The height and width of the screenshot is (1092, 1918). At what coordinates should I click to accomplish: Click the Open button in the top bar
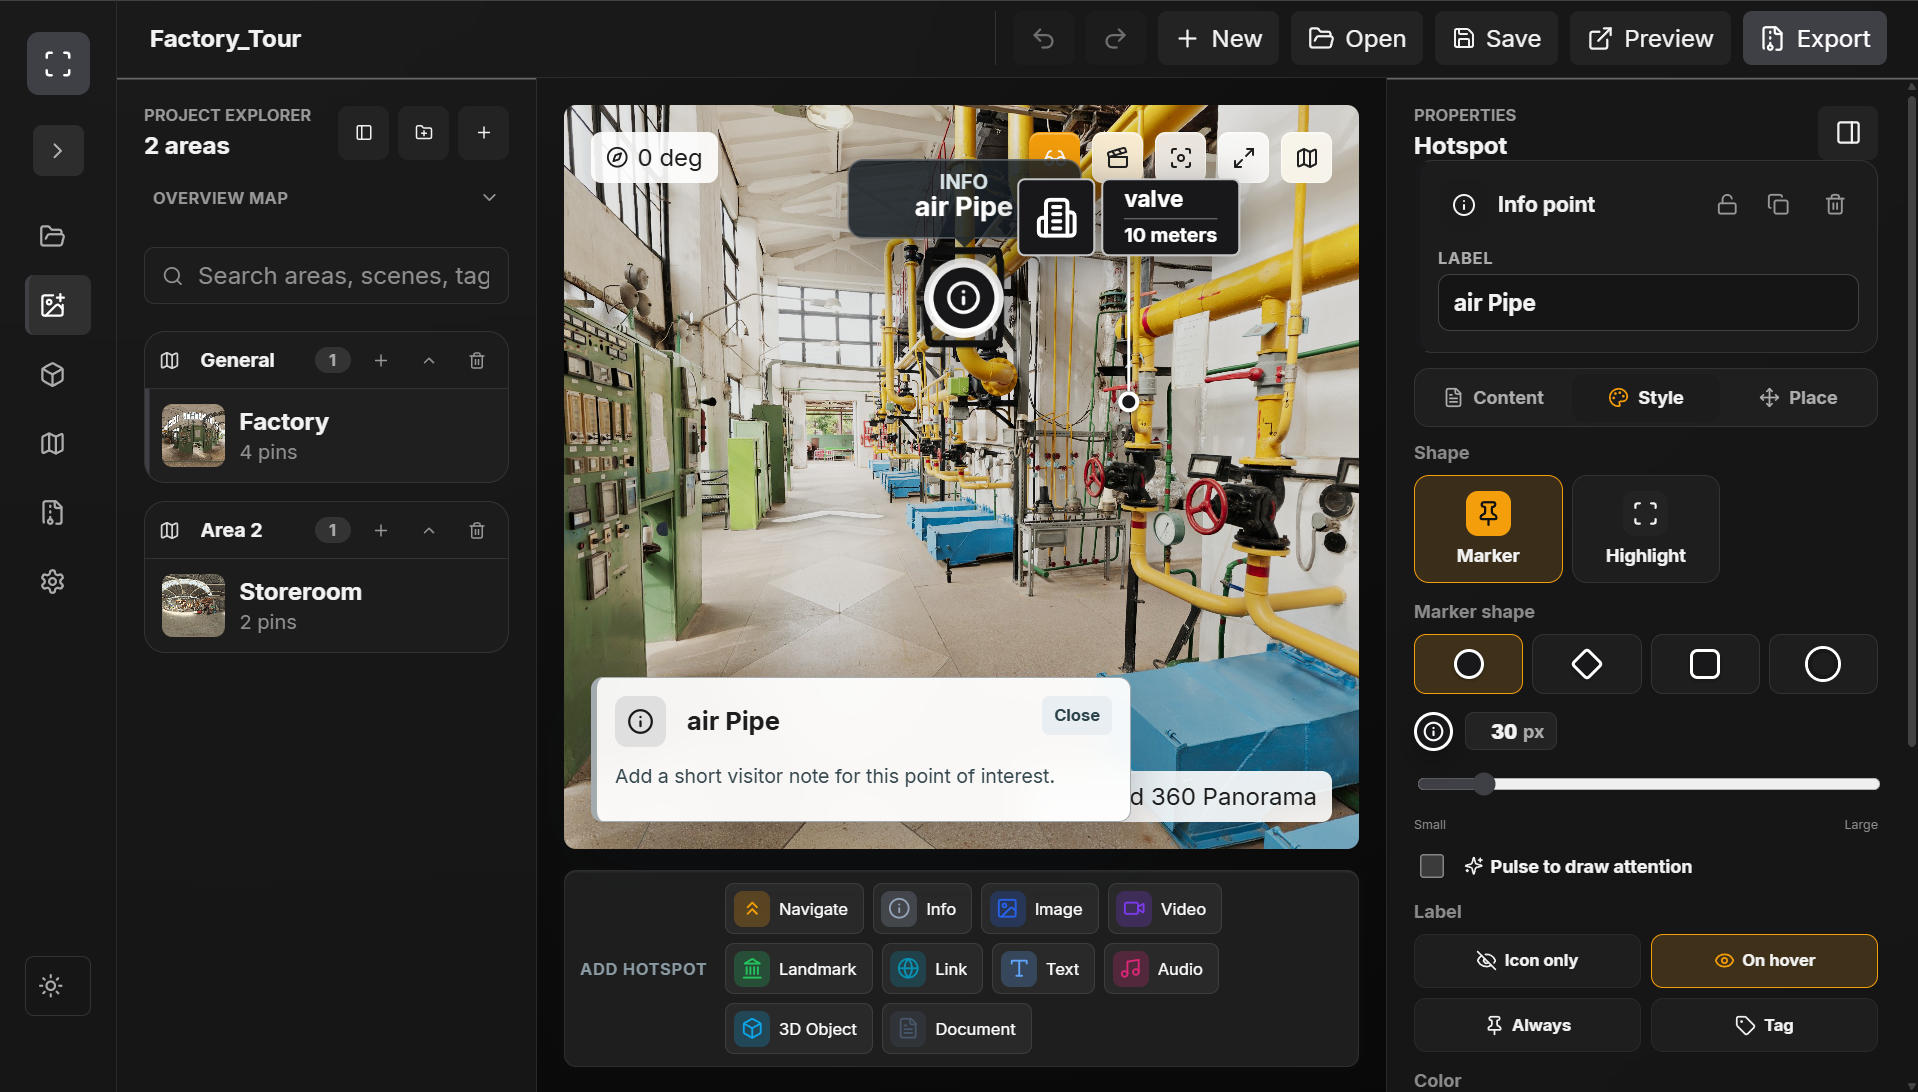(x=1357, y=39)
